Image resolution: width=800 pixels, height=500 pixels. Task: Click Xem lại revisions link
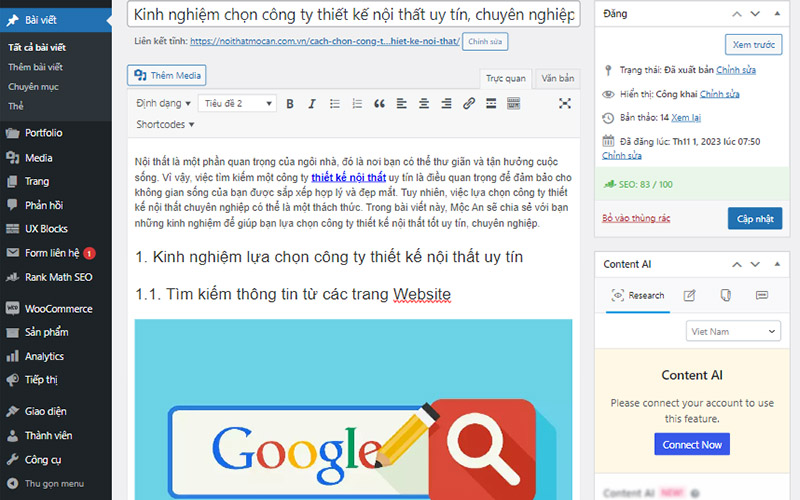click(x=686, y=118)
